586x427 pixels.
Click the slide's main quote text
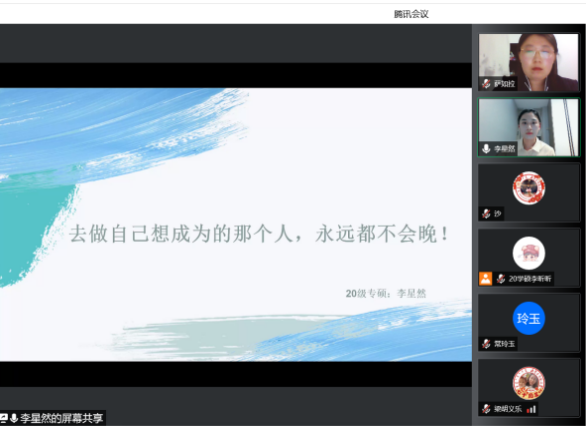click(x=259, y=234)
